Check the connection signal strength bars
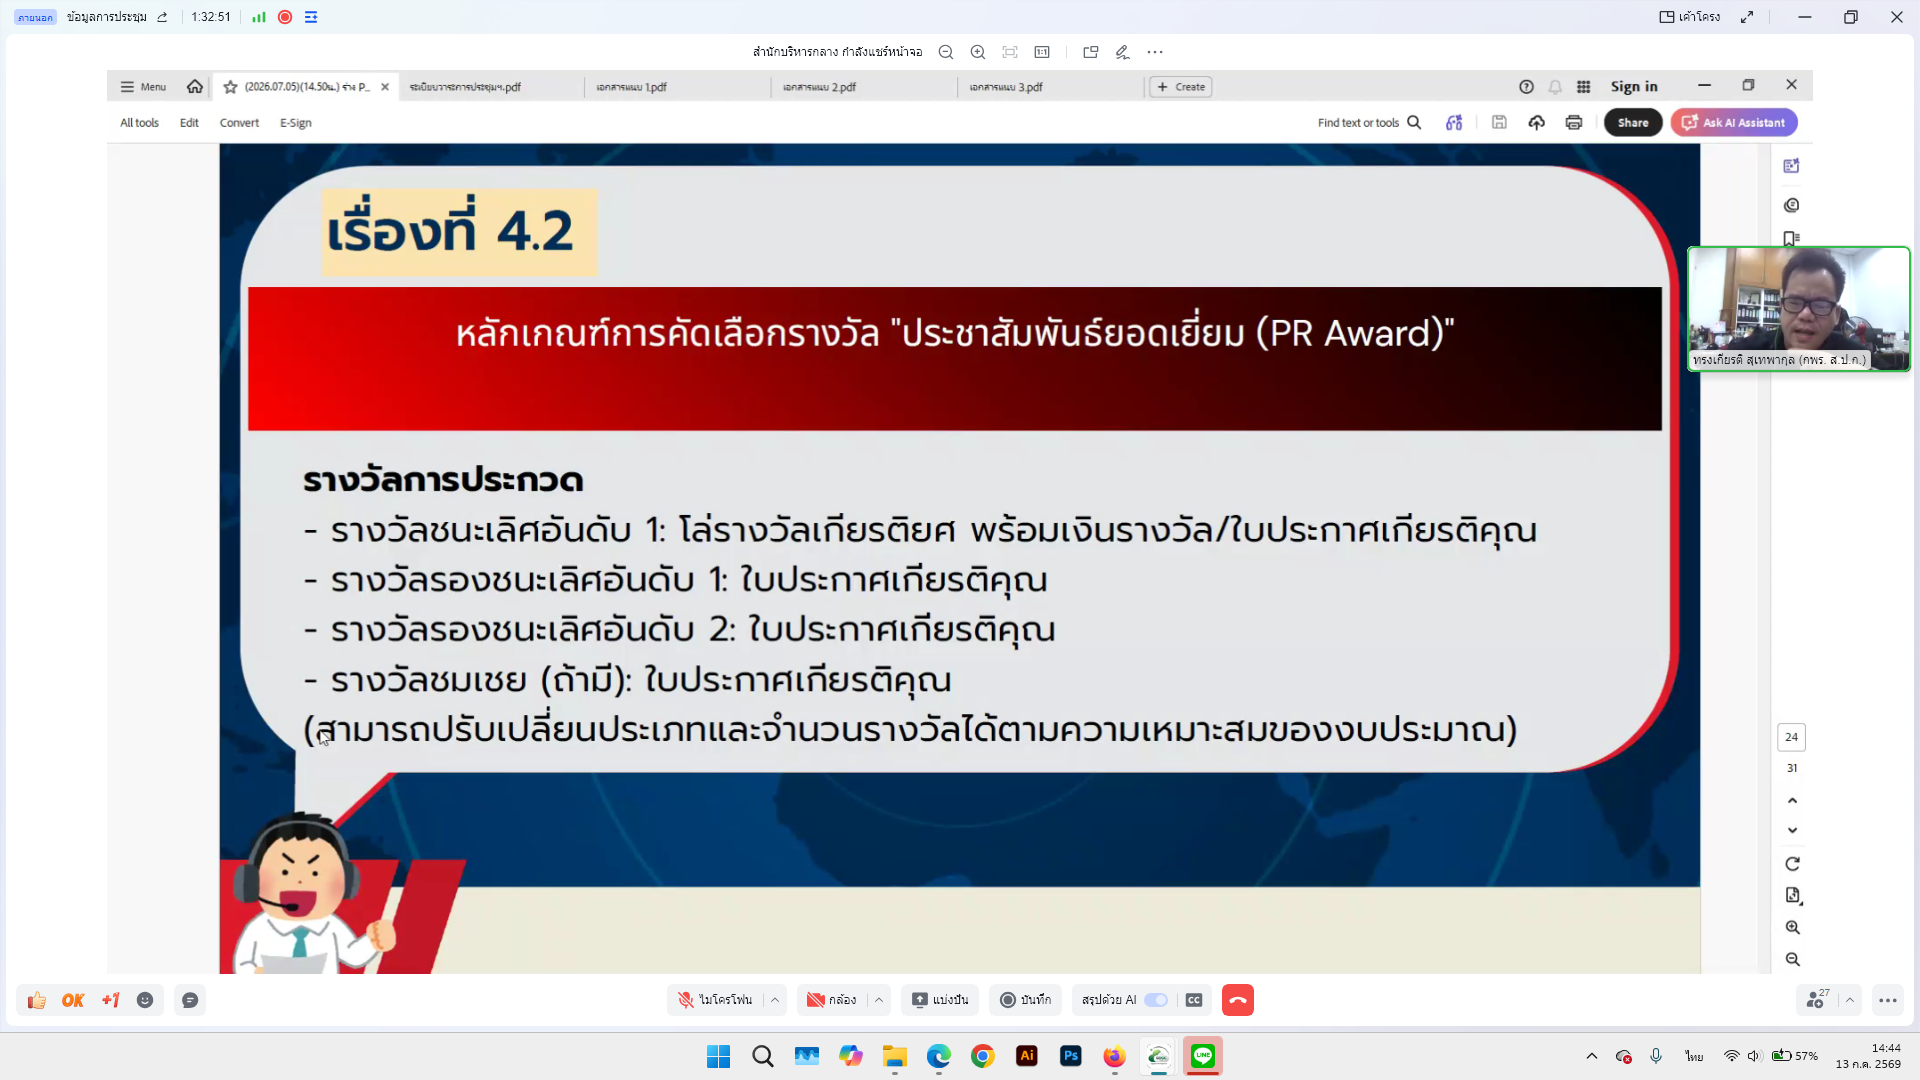 (259, 17)
